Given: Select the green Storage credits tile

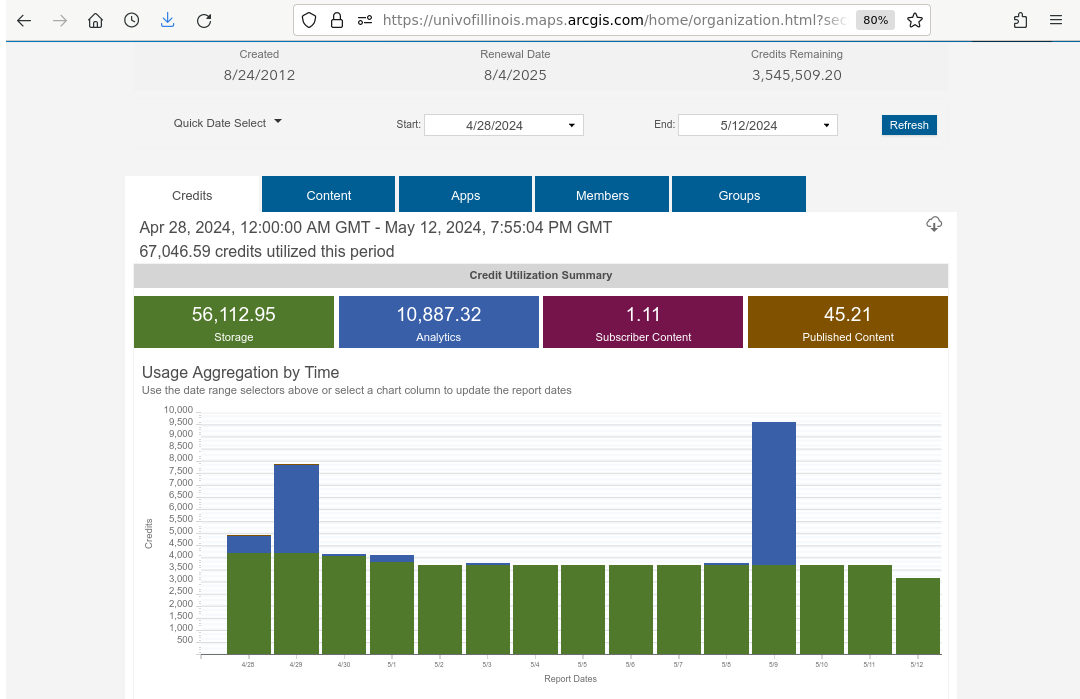Looking at the screenshot, I should (234, 322).
